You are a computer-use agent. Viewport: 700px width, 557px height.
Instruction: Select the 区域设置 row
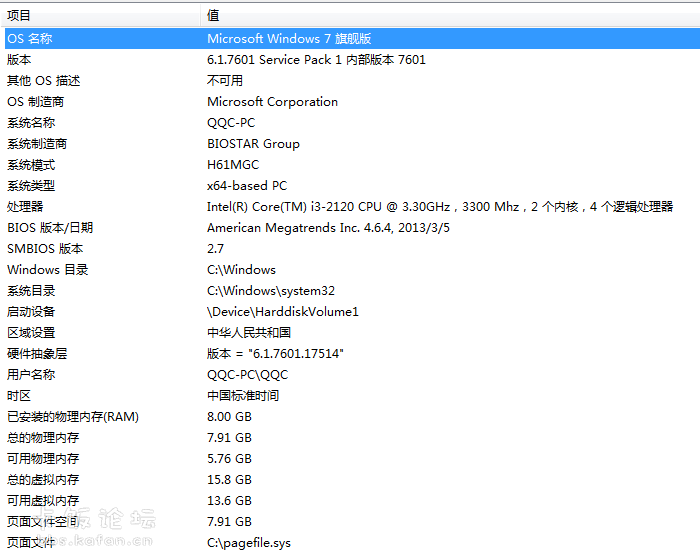[x=352, y=333]
